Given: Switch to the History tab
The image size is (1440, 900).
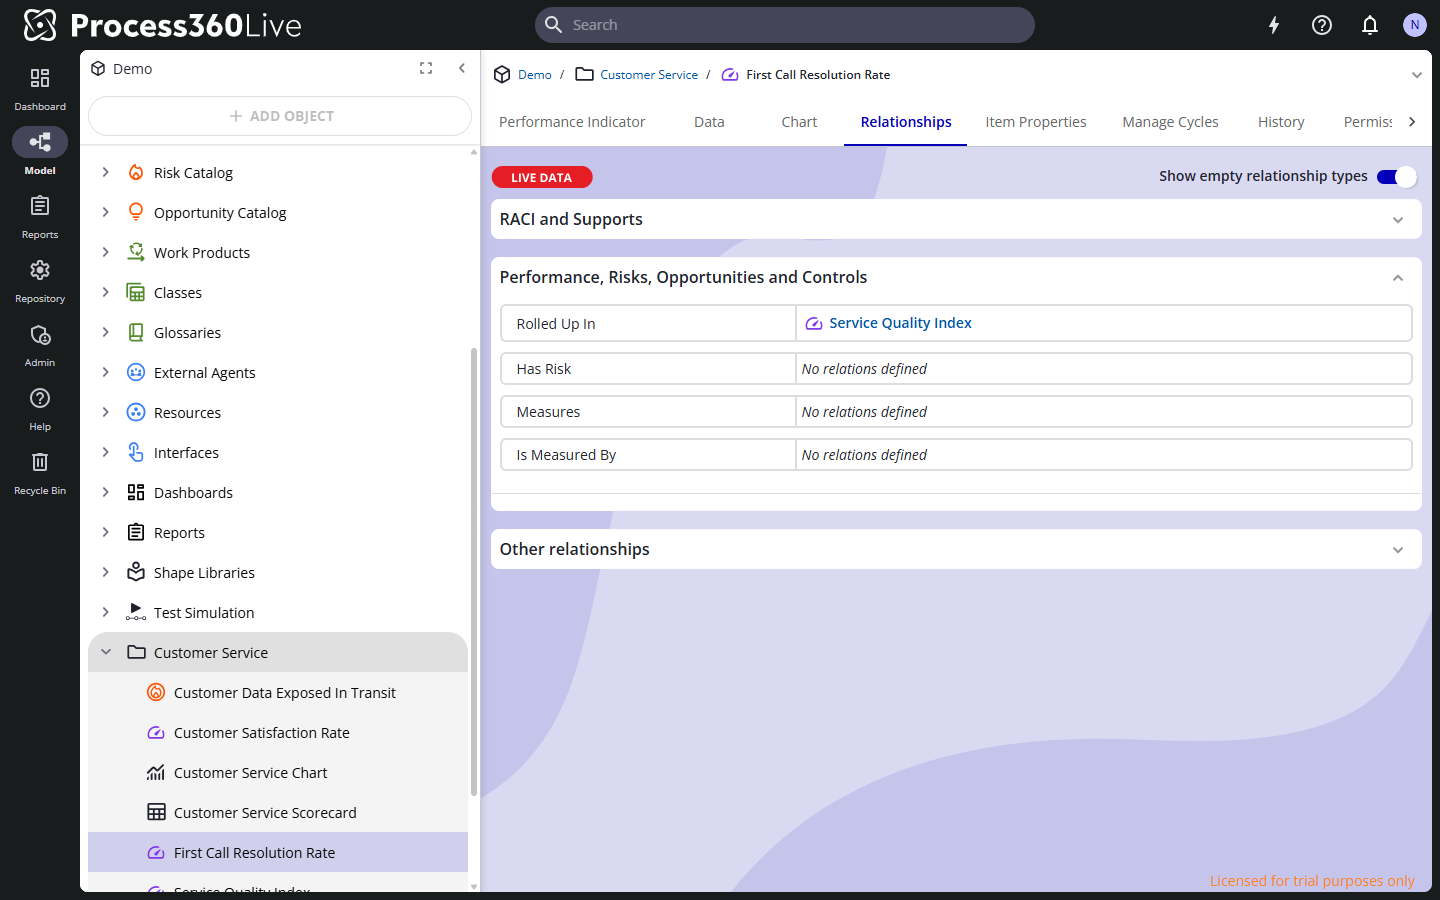Looking at the screenshot, I should point(1281,122).
